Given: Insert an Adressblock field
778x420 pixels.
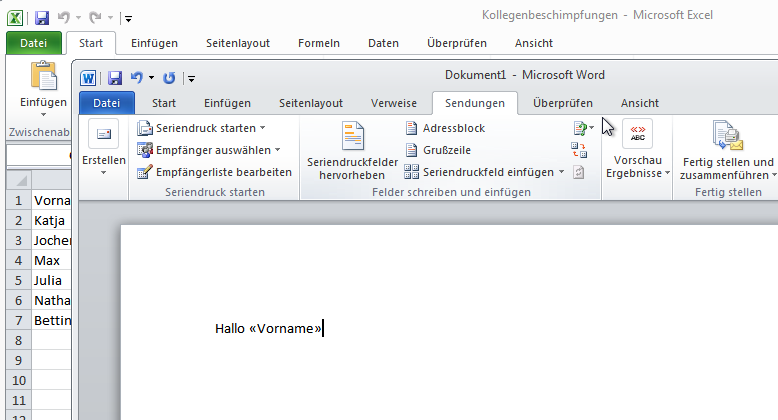Looking at the screenshot, I should (445, 128).
